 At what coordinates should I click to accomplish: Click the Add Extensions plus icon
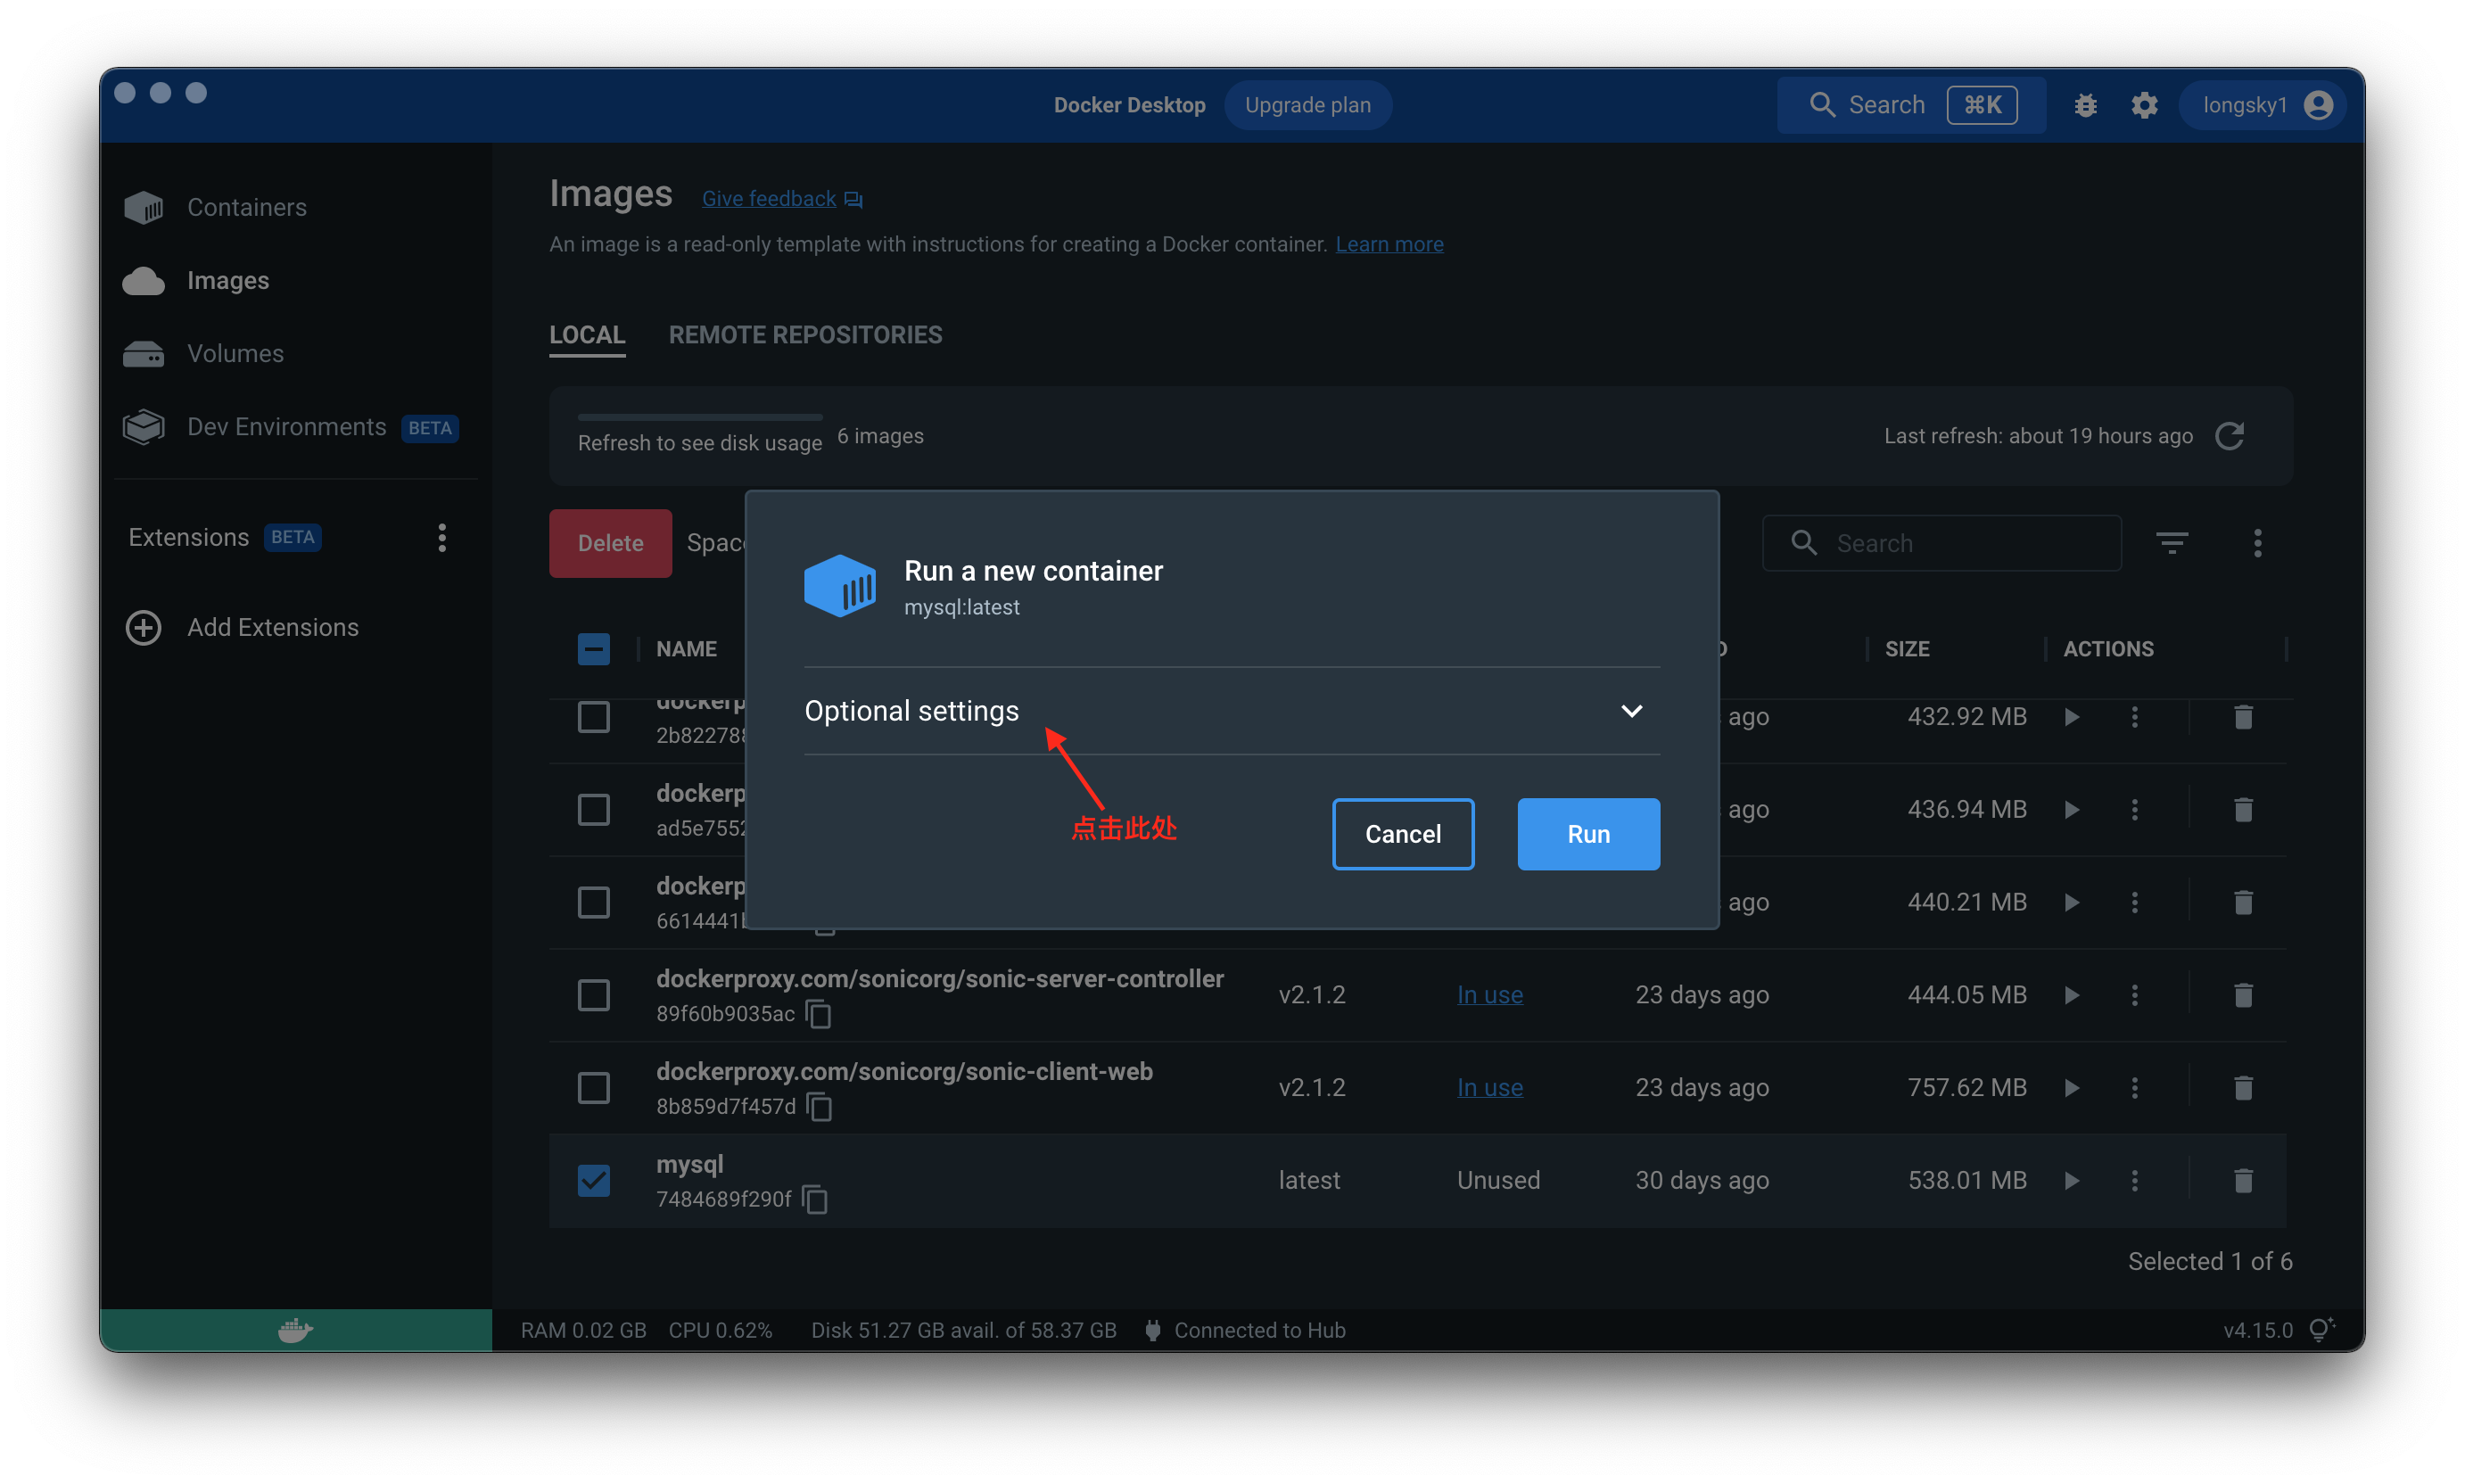tap(143, 627)
